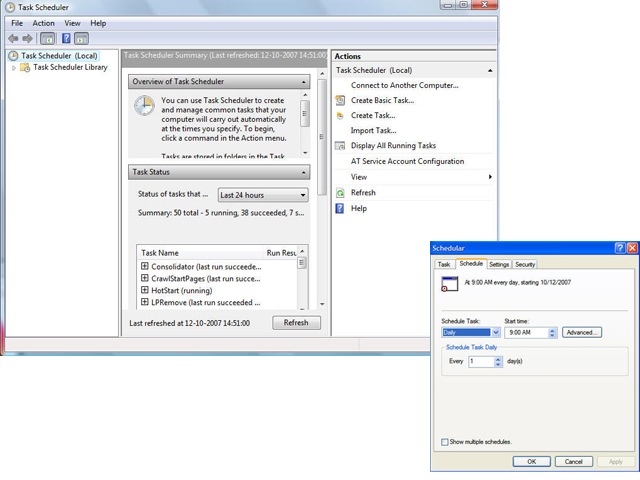Collapse the Task Scheduler (Local) actions group
The image size is (640, 480).
click(x=490, y=71)
